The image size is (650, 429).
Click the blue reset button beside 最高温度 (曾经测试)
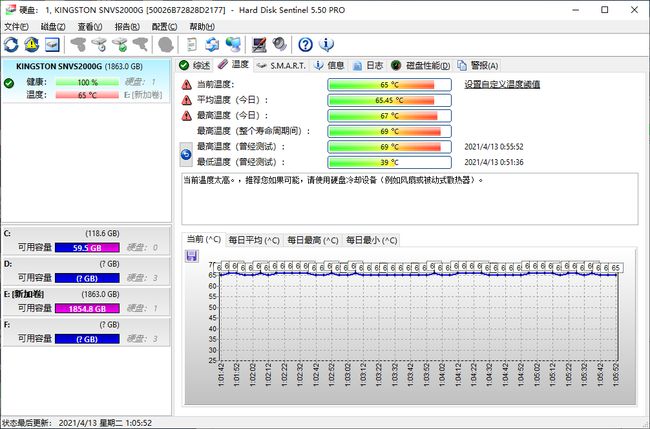click(x=186, y=154)
